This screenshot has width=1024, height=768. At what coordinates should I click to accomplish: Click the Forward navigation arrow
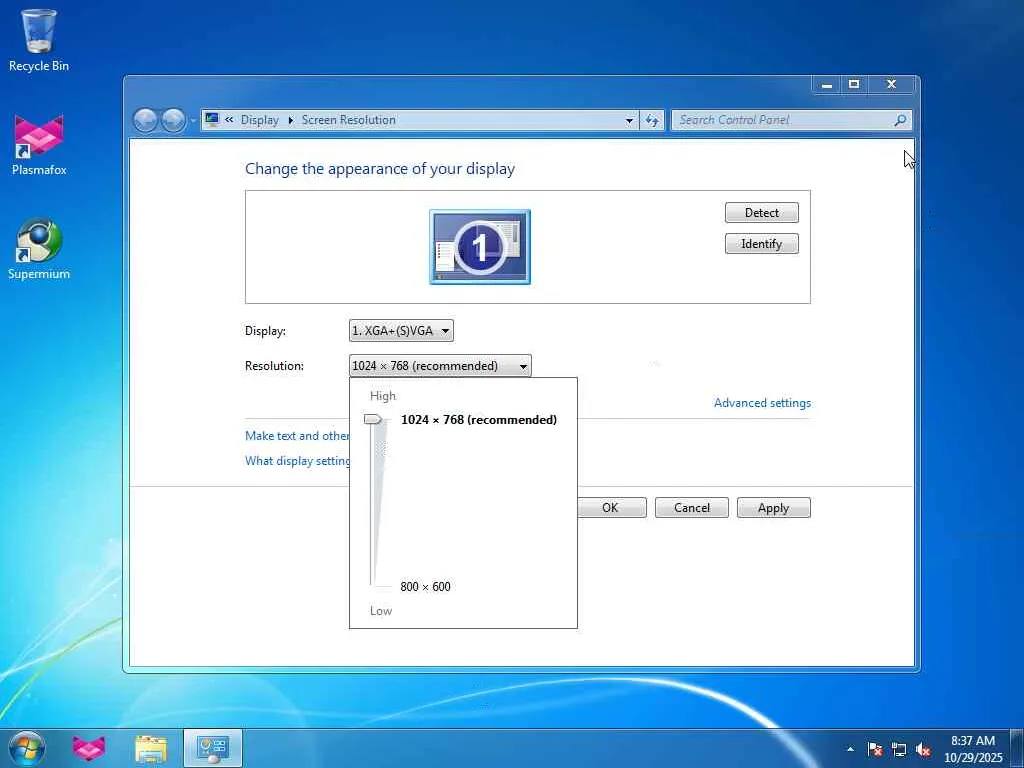tap(172, 120)
